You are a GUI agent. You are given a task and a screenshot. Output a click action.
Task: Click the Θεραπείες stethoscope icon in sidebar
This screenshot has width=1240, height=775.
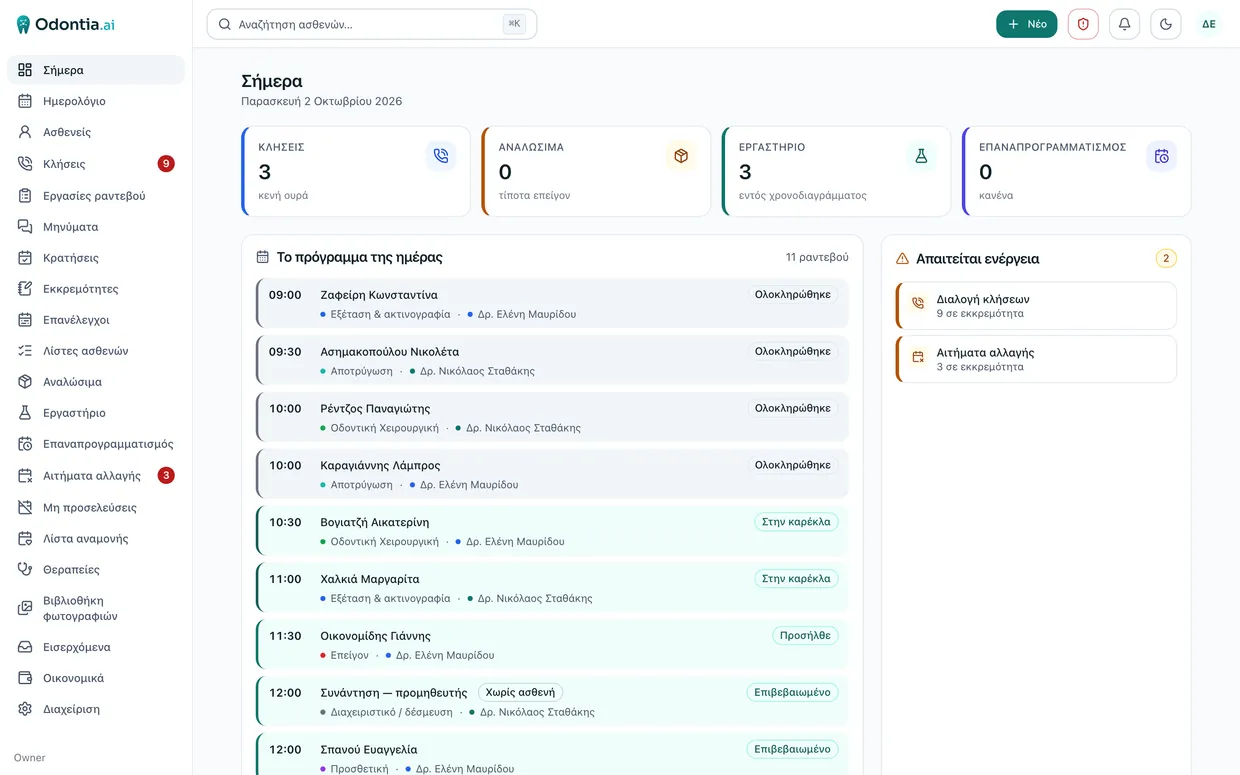point(25,569)
